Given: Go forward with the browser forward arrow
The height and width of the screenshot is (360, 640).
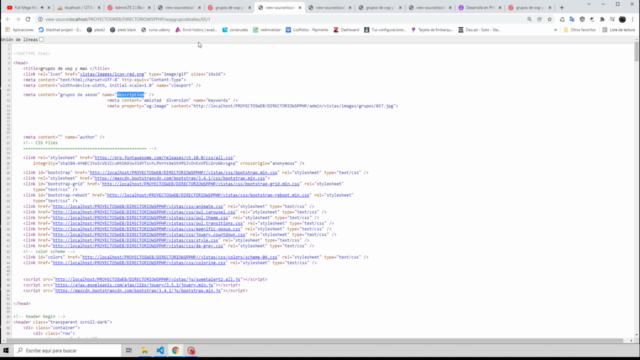Looking at the screenshot, I should (x=18, y=19).
